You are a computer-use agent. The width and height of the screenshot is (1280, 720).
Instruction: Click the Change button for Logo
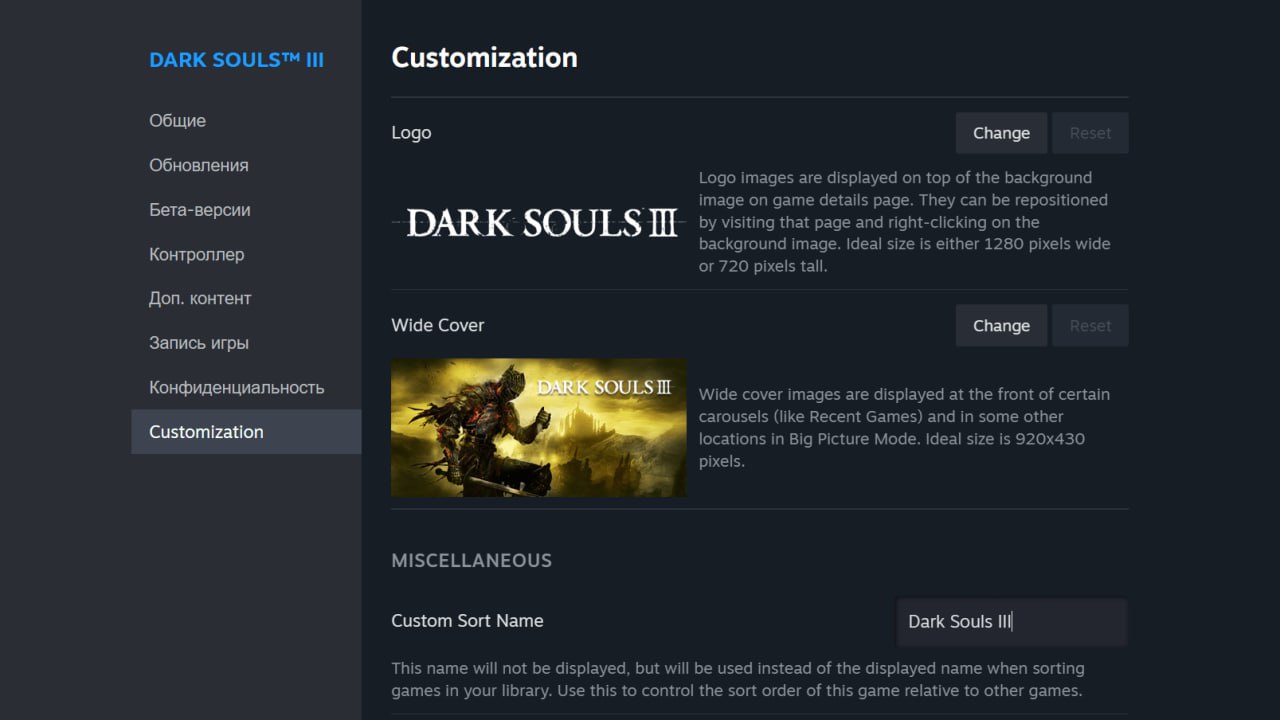point(1001,133)
